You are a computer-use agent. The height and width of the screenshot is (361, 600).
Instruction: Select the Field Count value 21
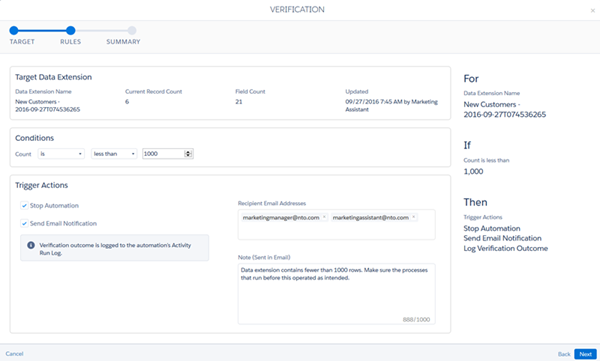coord(239,102)
